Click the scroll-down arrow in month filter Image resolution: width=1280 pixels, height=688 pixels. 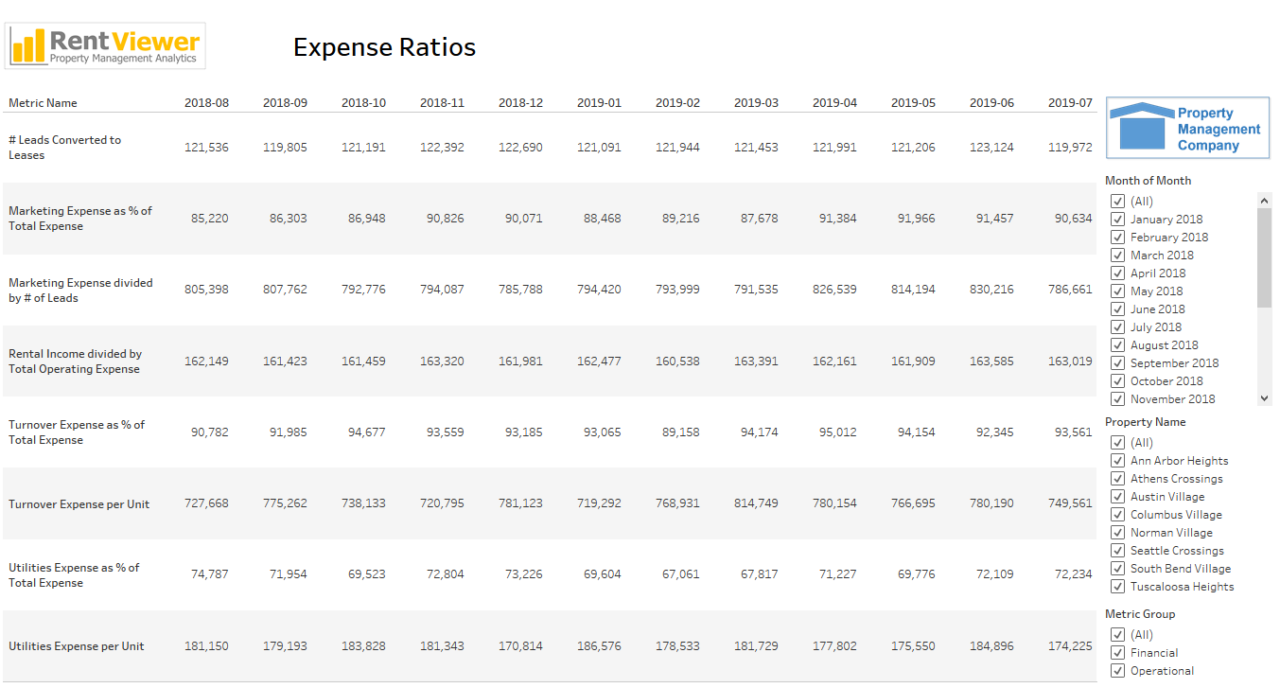pyautogui.click(x=1262, y=398)
